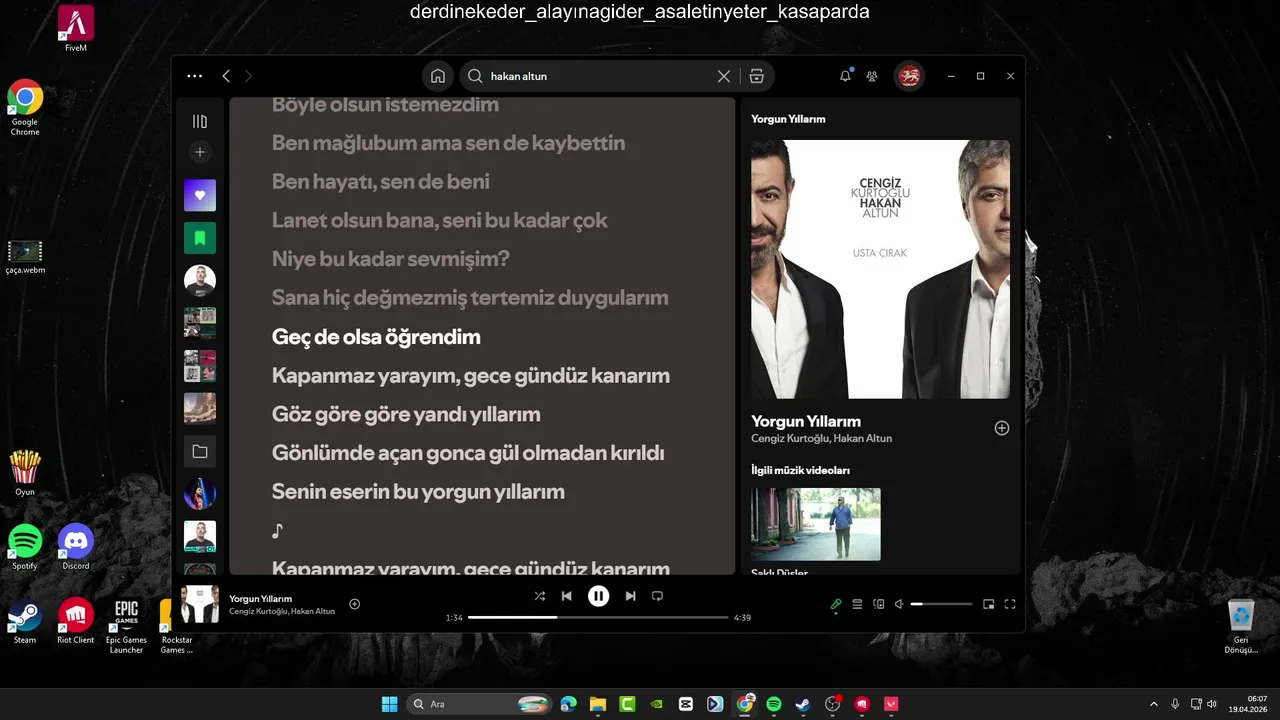Open the Recycle Bin (Geri Dönüşüm)

click(x=1241, y=626)
